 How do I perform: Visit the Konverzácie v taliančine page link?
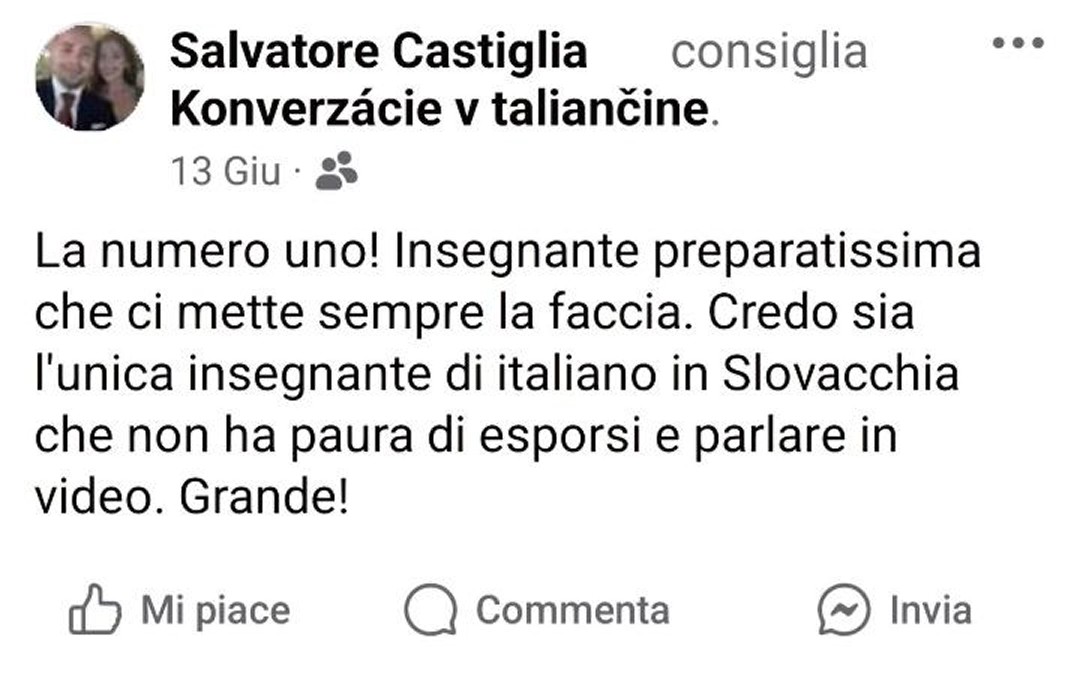pos(440,110)
